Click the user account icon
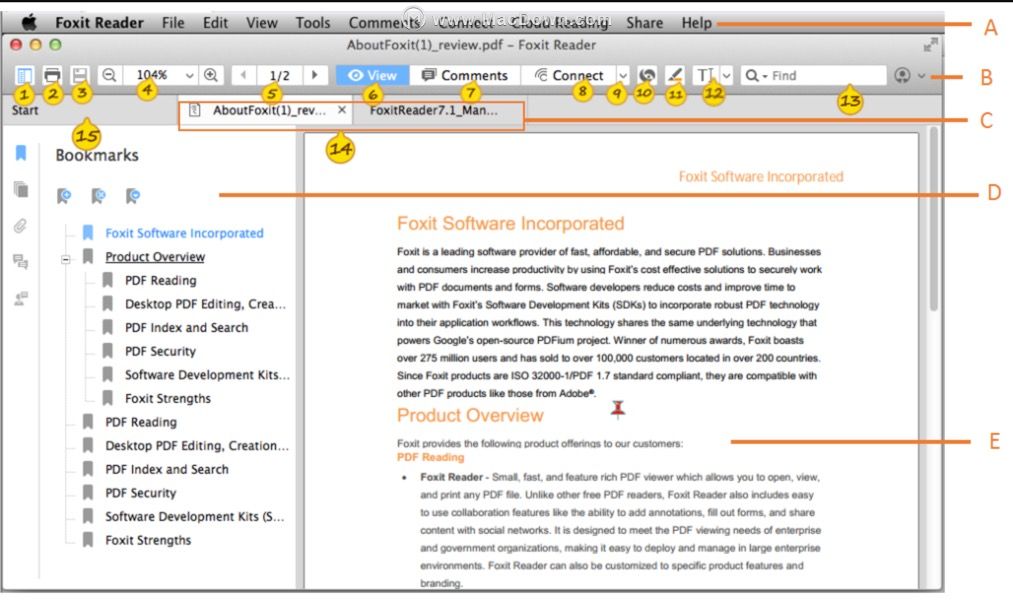1013x600 pixels. click(x=903, y=75)
